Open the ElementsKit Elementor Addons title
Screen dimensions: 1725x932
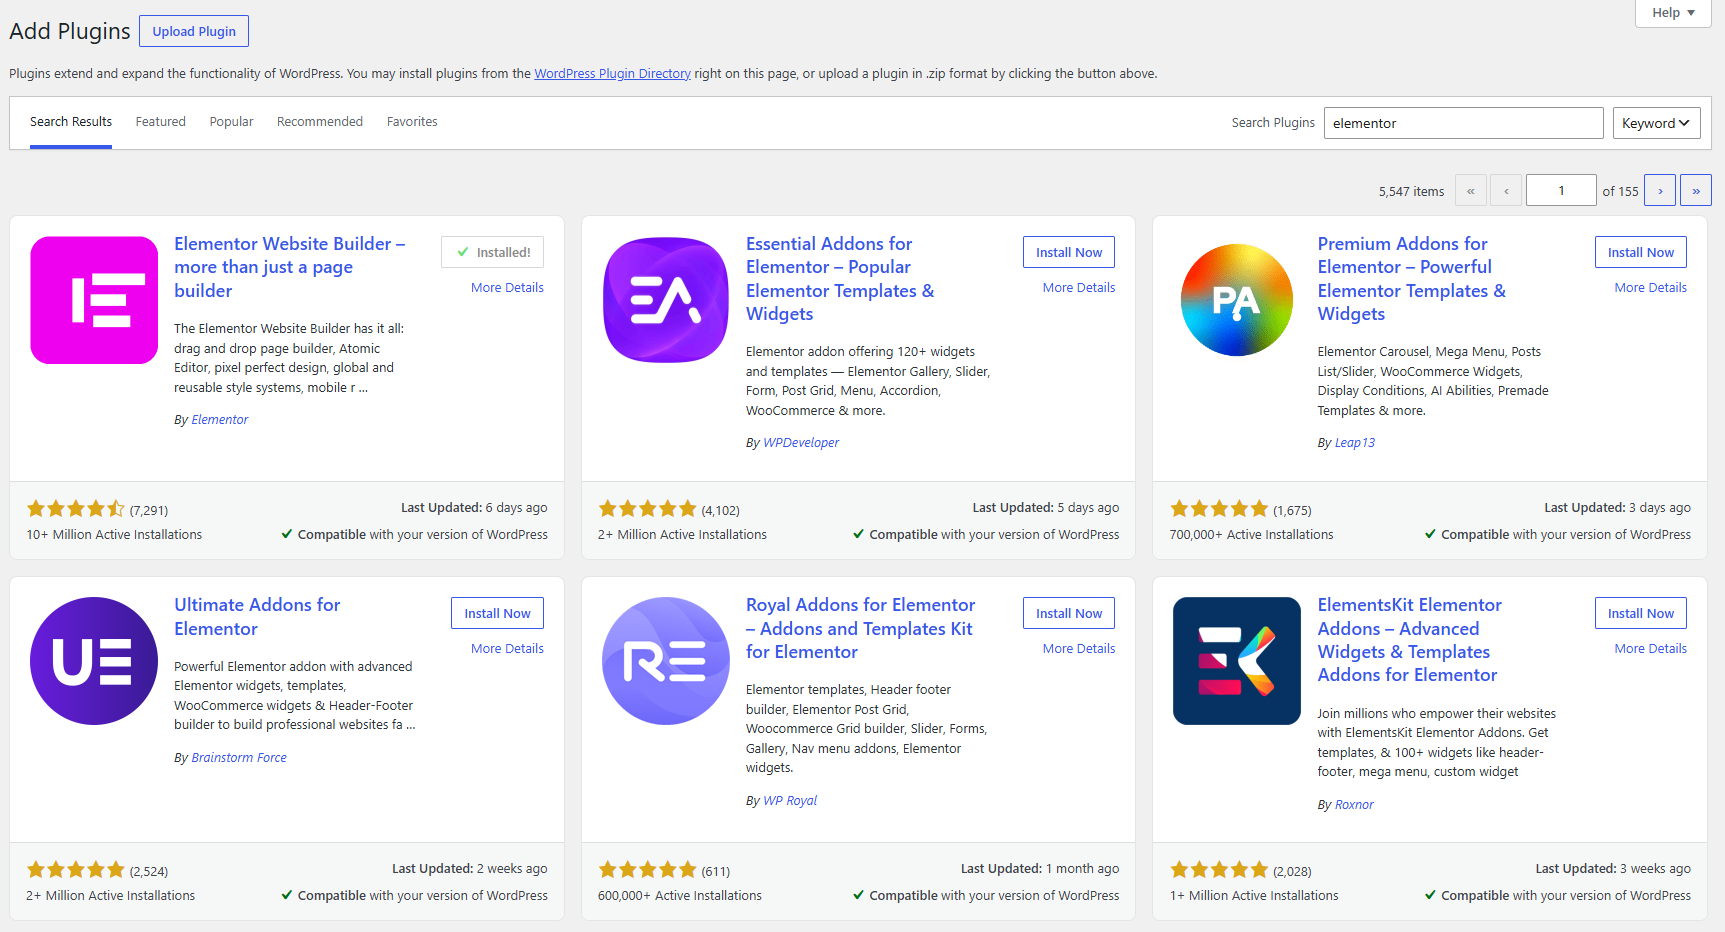point(1410,640)
